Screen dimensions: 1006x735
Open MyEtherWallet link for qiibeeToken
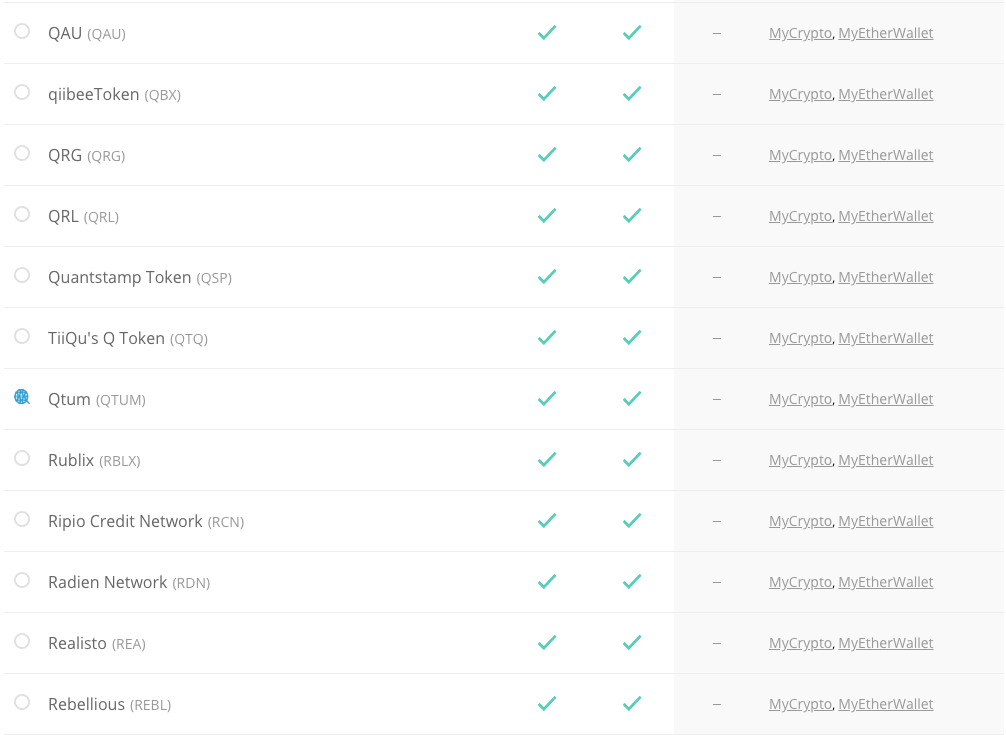pyautogui.click(x=885, y=94)
